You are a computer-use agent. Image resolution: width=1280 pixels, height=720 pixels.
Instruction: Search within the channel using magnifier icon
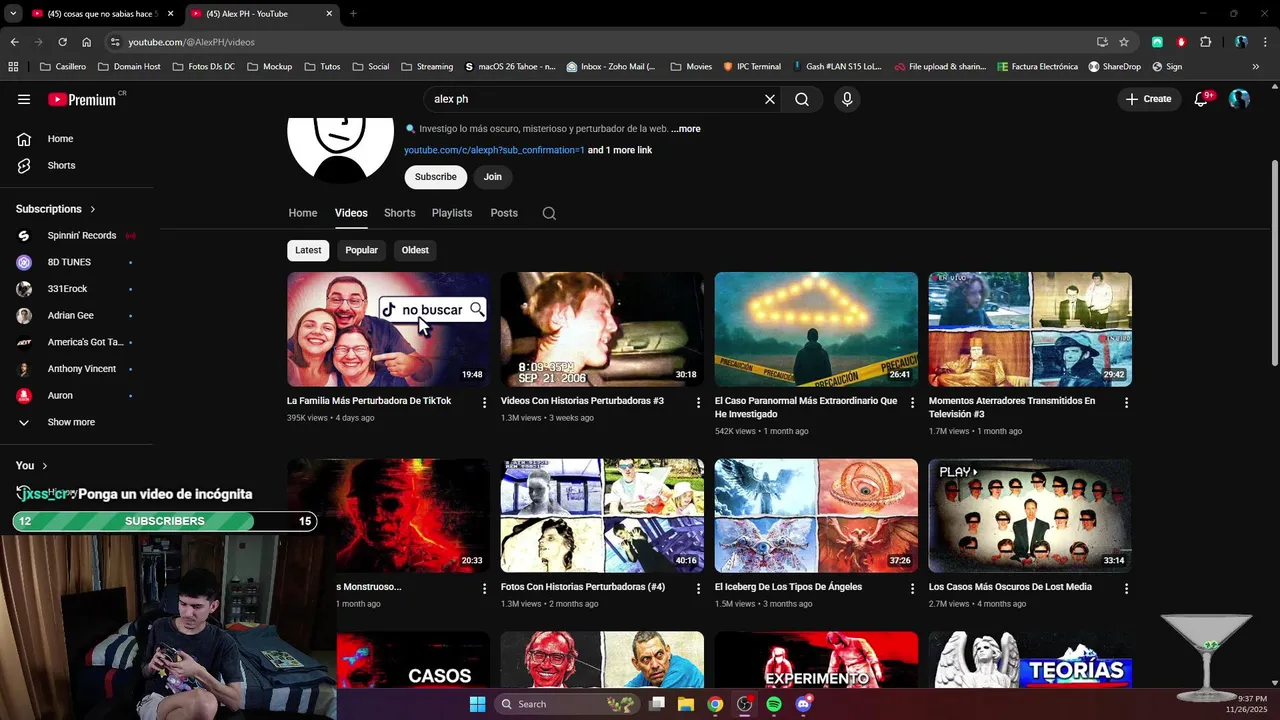click(549, 213)
